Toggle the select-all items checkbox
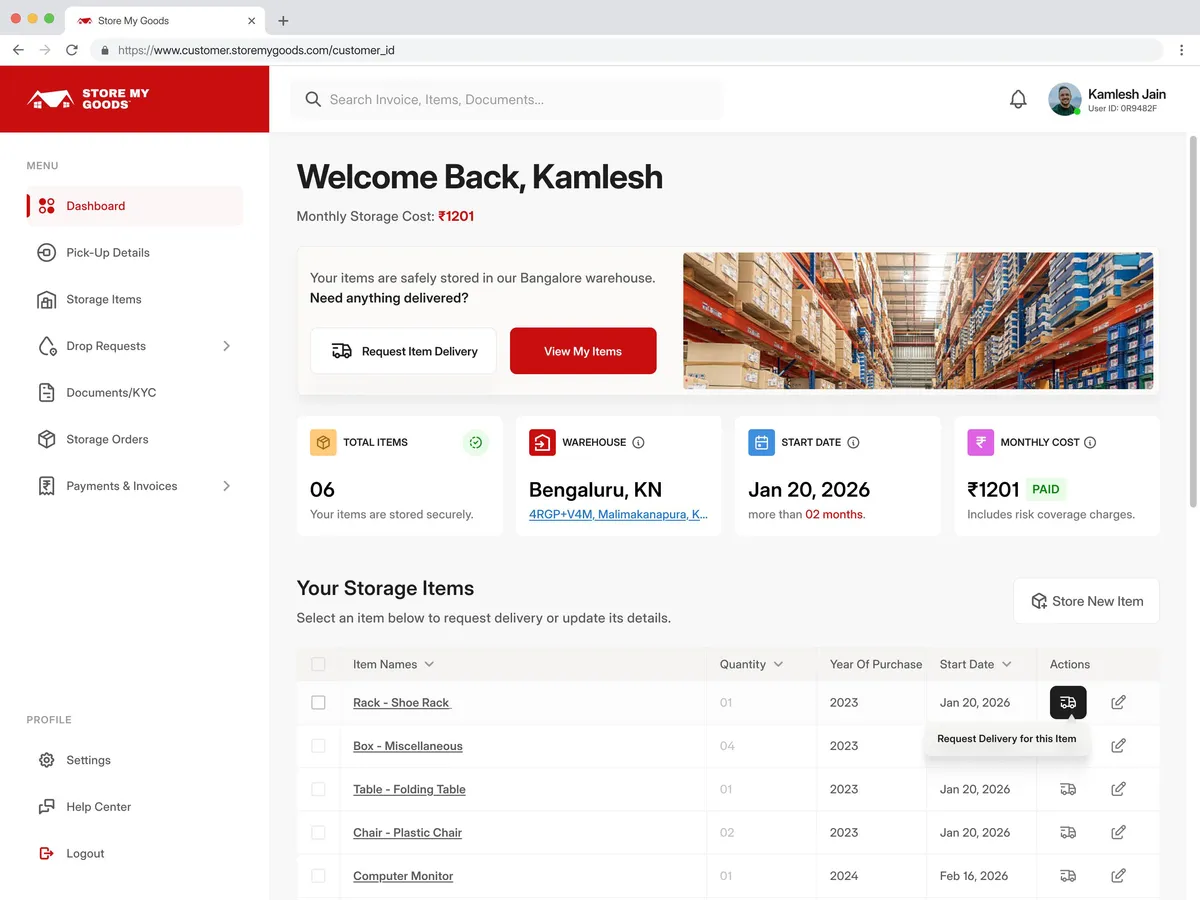 [318, 664]
